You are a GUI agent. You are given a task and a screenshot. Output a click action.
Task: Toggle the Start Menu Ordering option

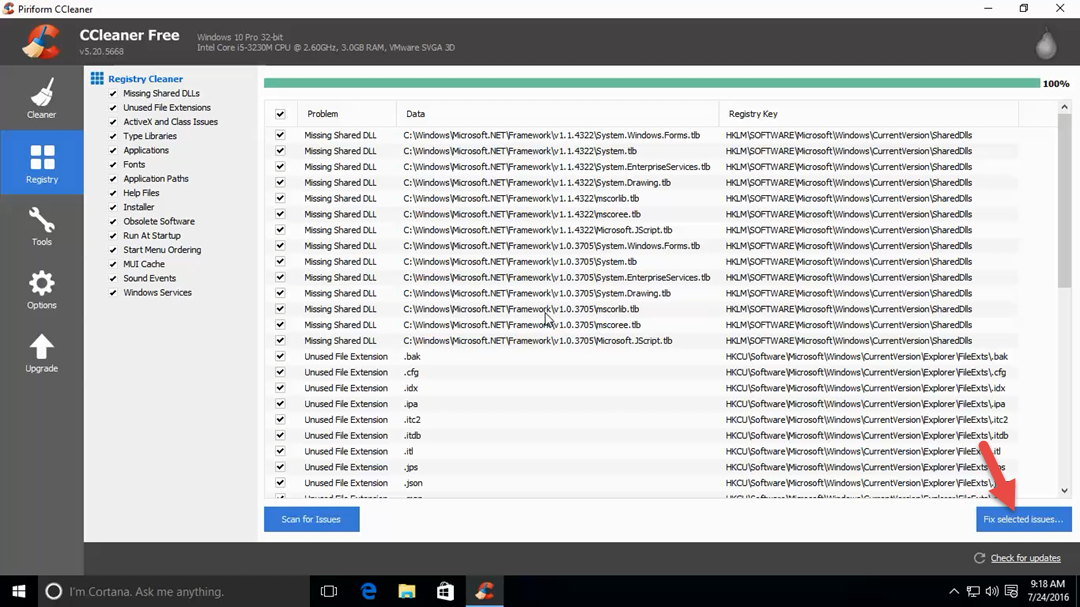[x=113, y=250]
